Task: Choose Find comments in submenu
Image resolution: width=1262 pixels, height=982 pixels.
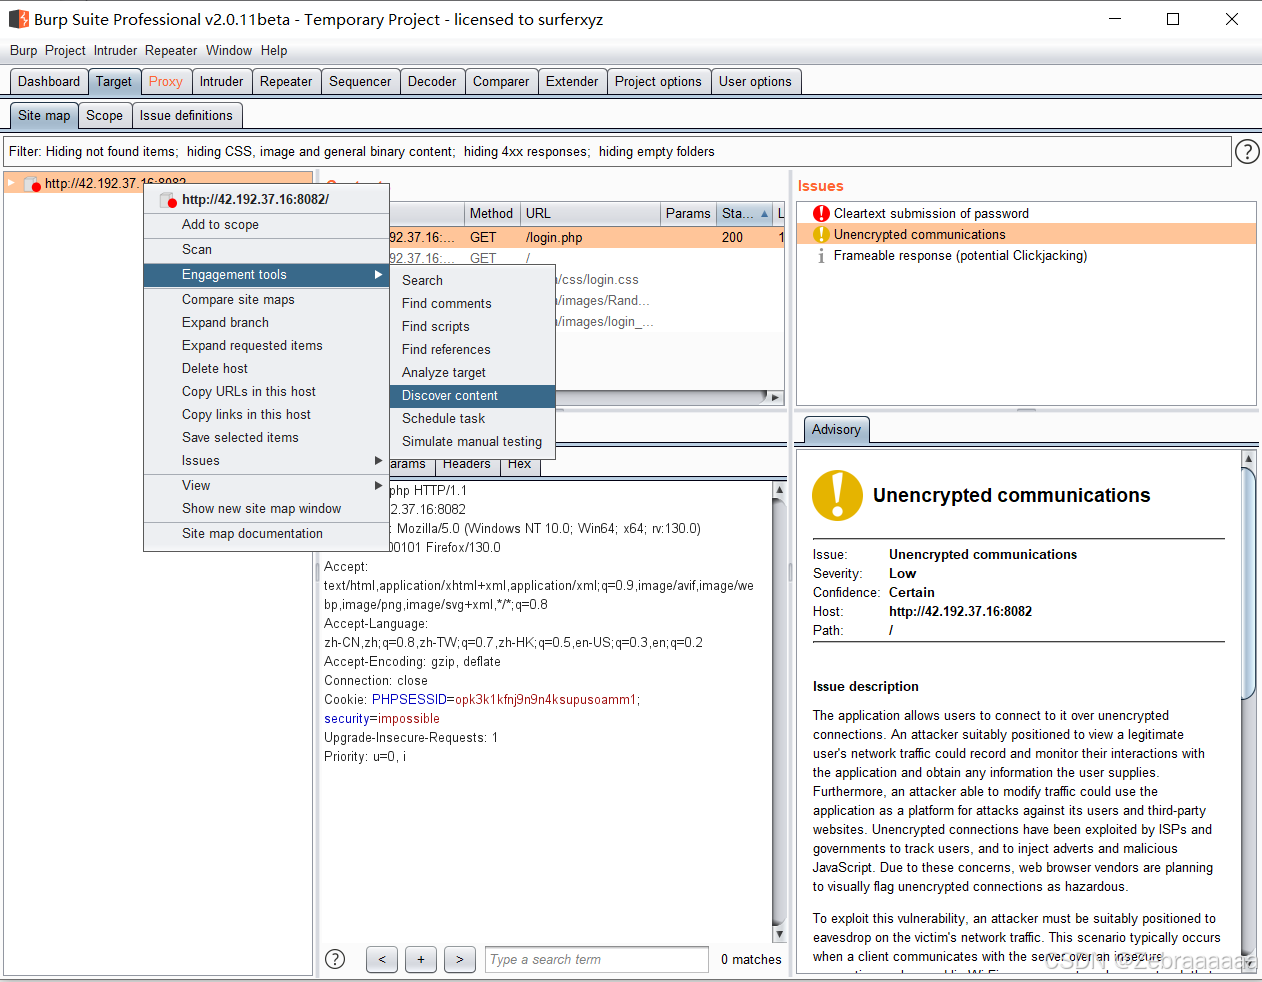Action: tap(472, 304)
